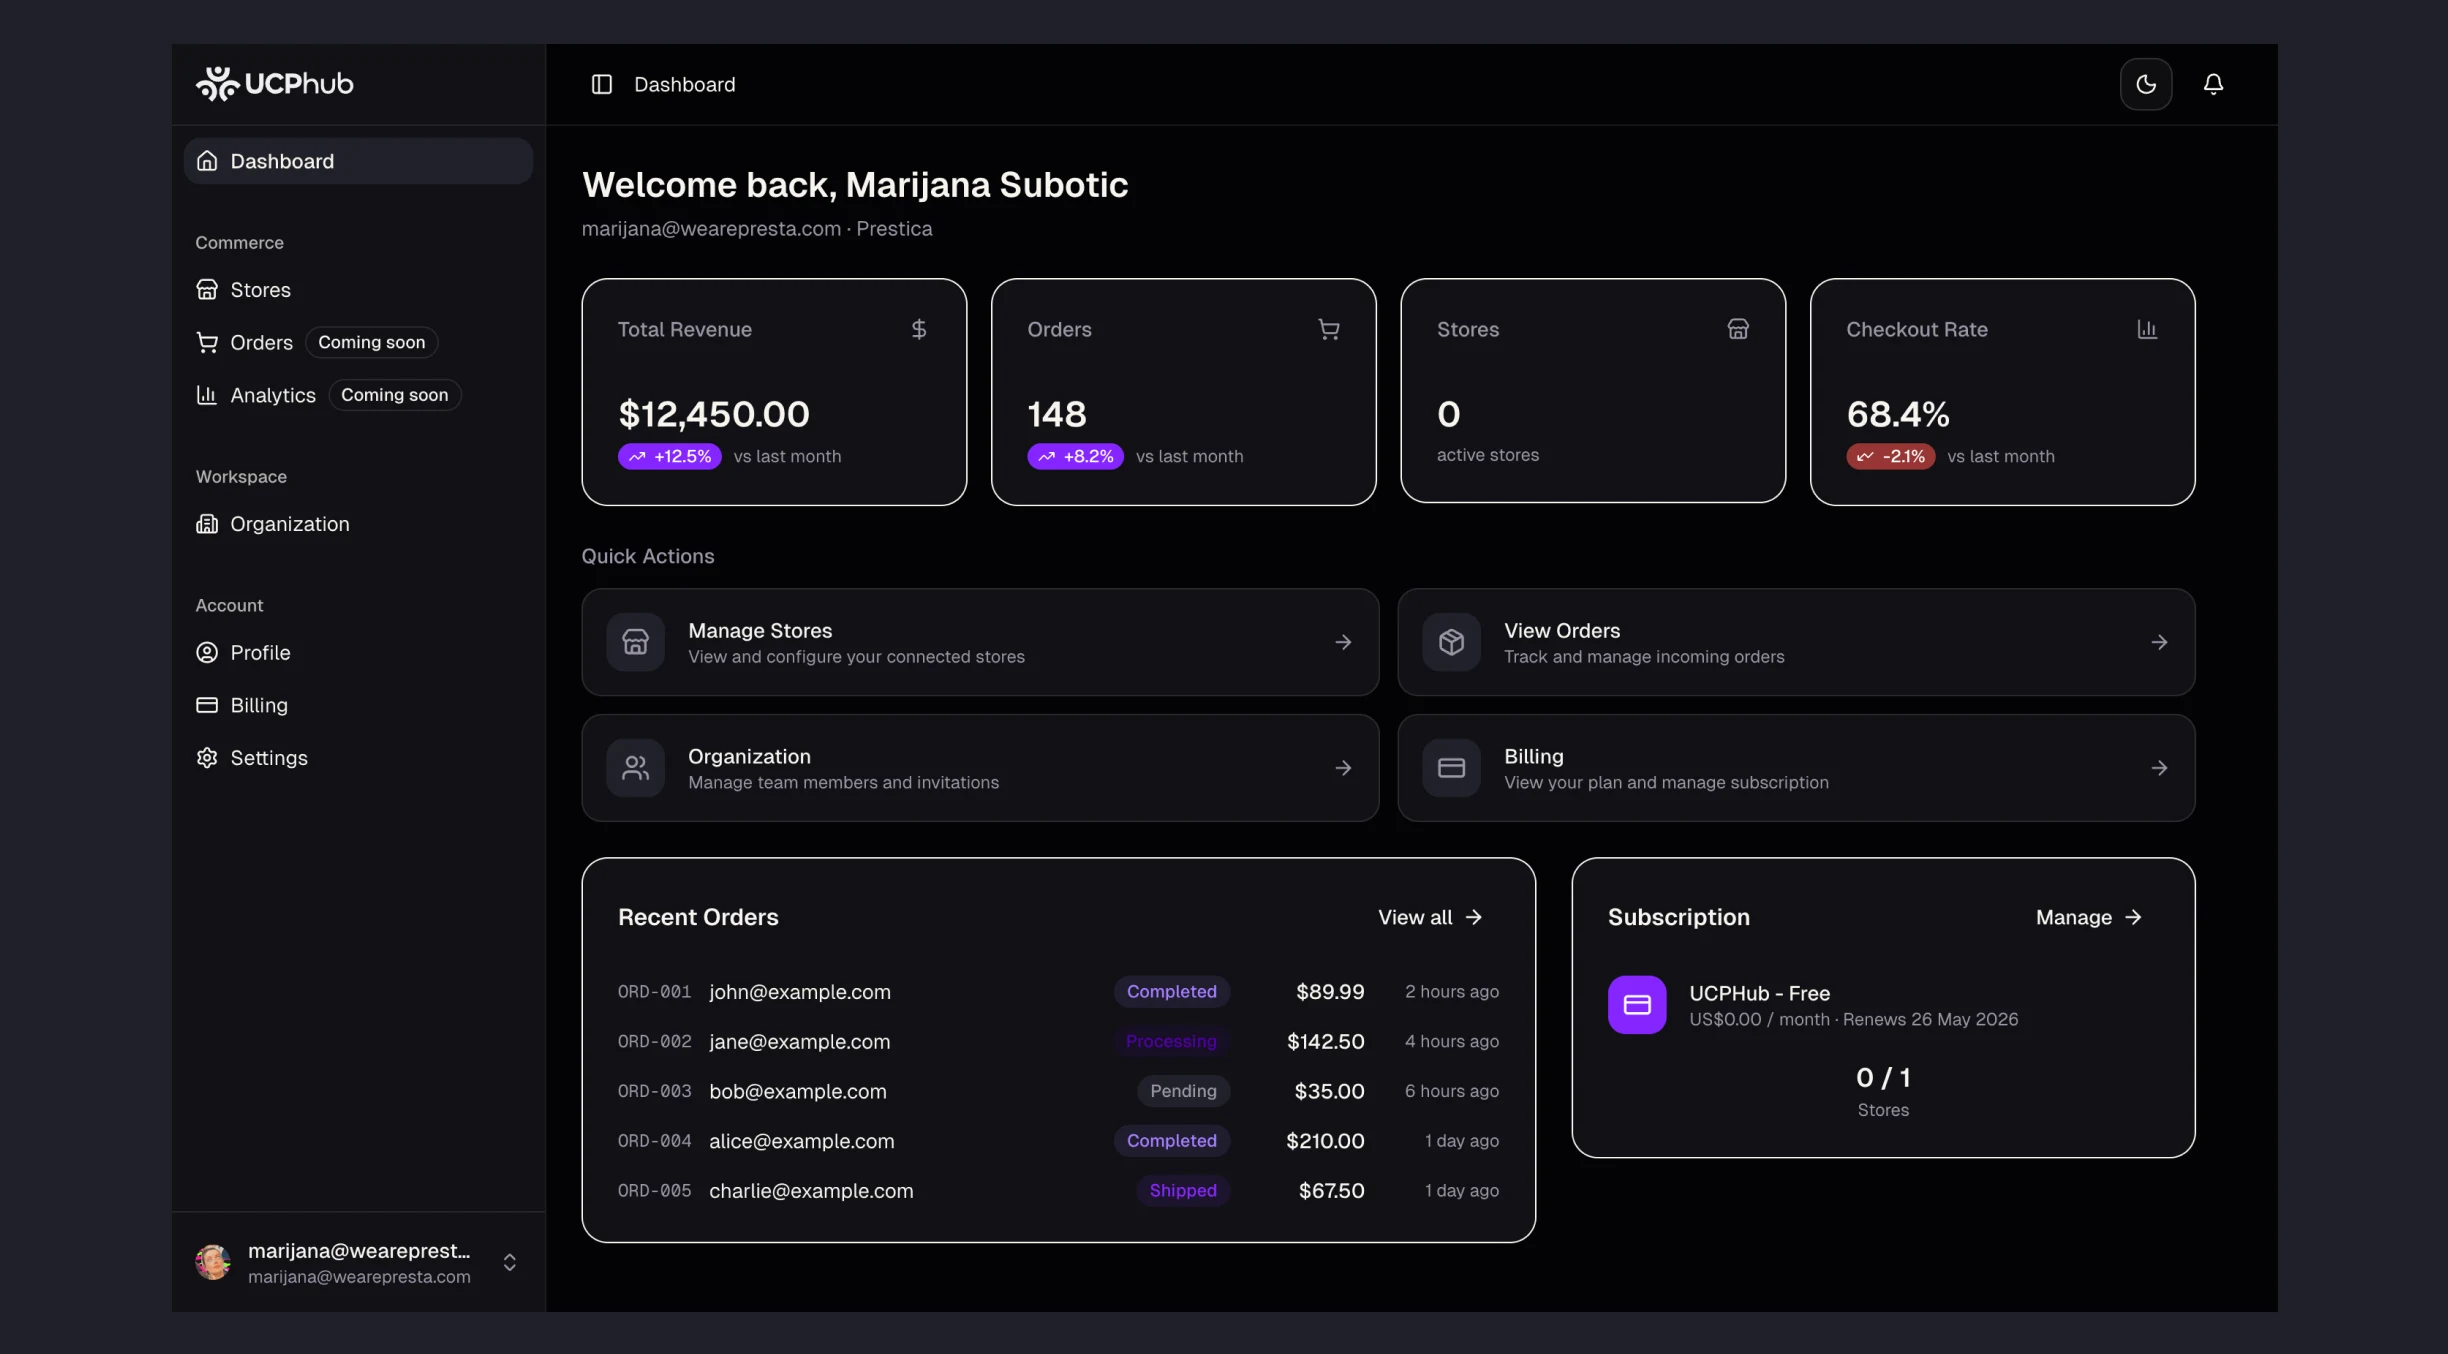Viewport: 2448px width, 1354px height.
Task: Click the Shipped status badge
Action: [1183, 1191]
